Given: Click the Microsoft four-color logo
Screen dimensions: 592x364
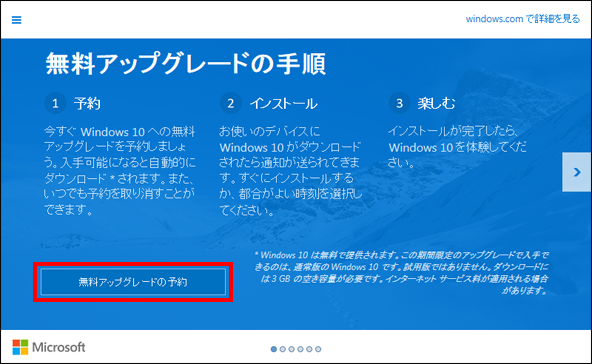Looking at the screenshot, I should tap(20, 347).
